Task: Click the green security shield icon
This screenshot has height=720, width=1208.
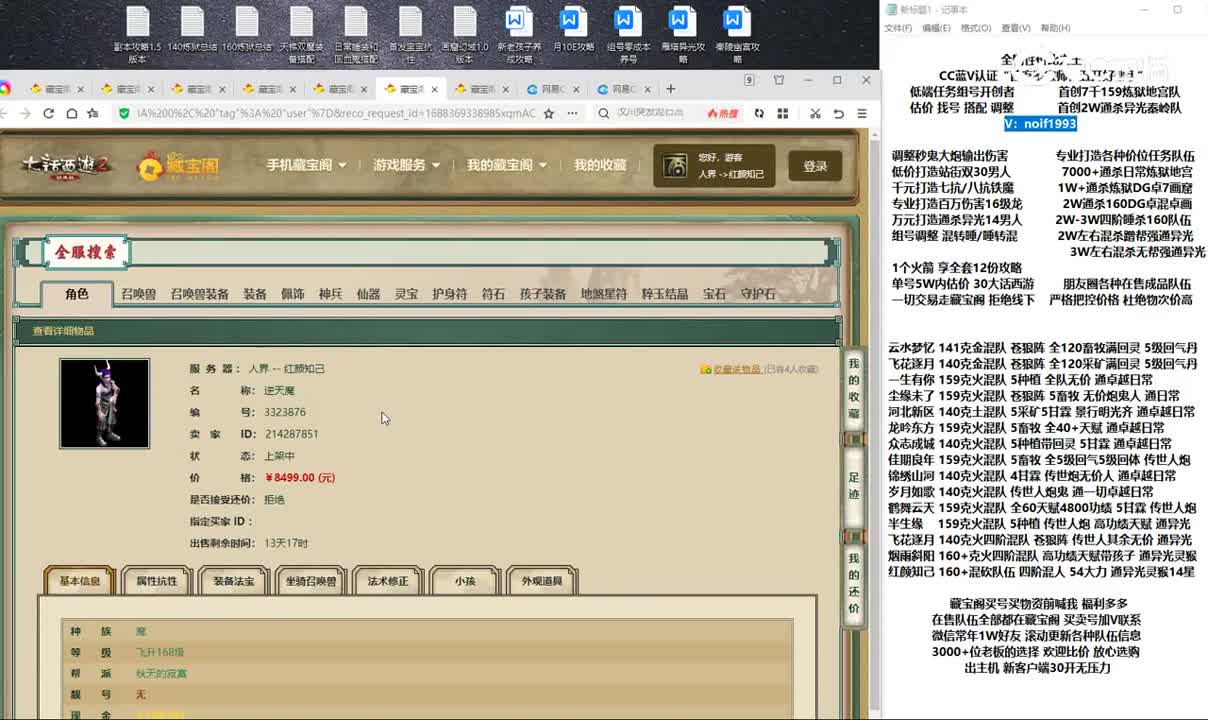Action: pyautogui.click(x=123, y=114)
